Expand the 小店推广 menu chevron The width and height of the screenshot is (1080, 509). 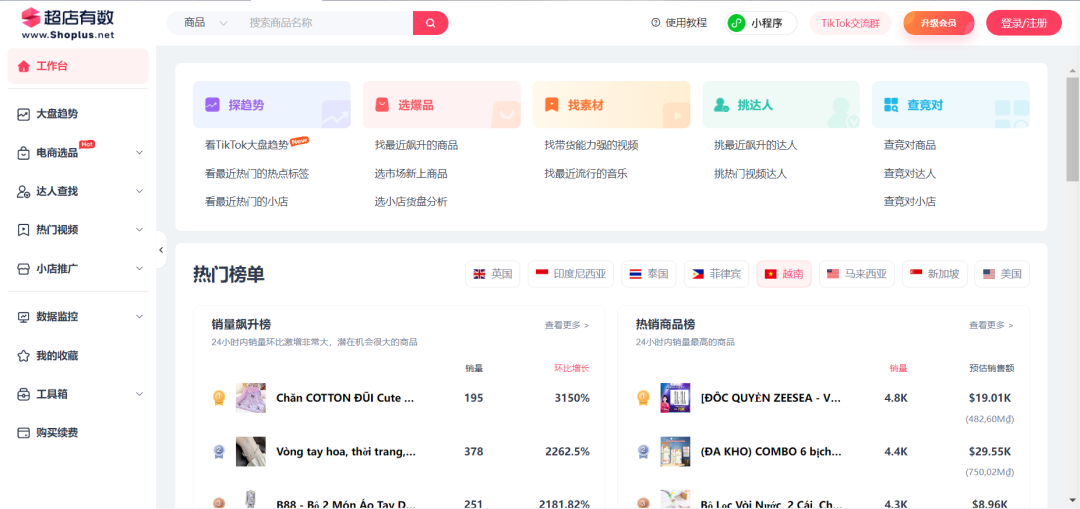(x=139, y=268)
